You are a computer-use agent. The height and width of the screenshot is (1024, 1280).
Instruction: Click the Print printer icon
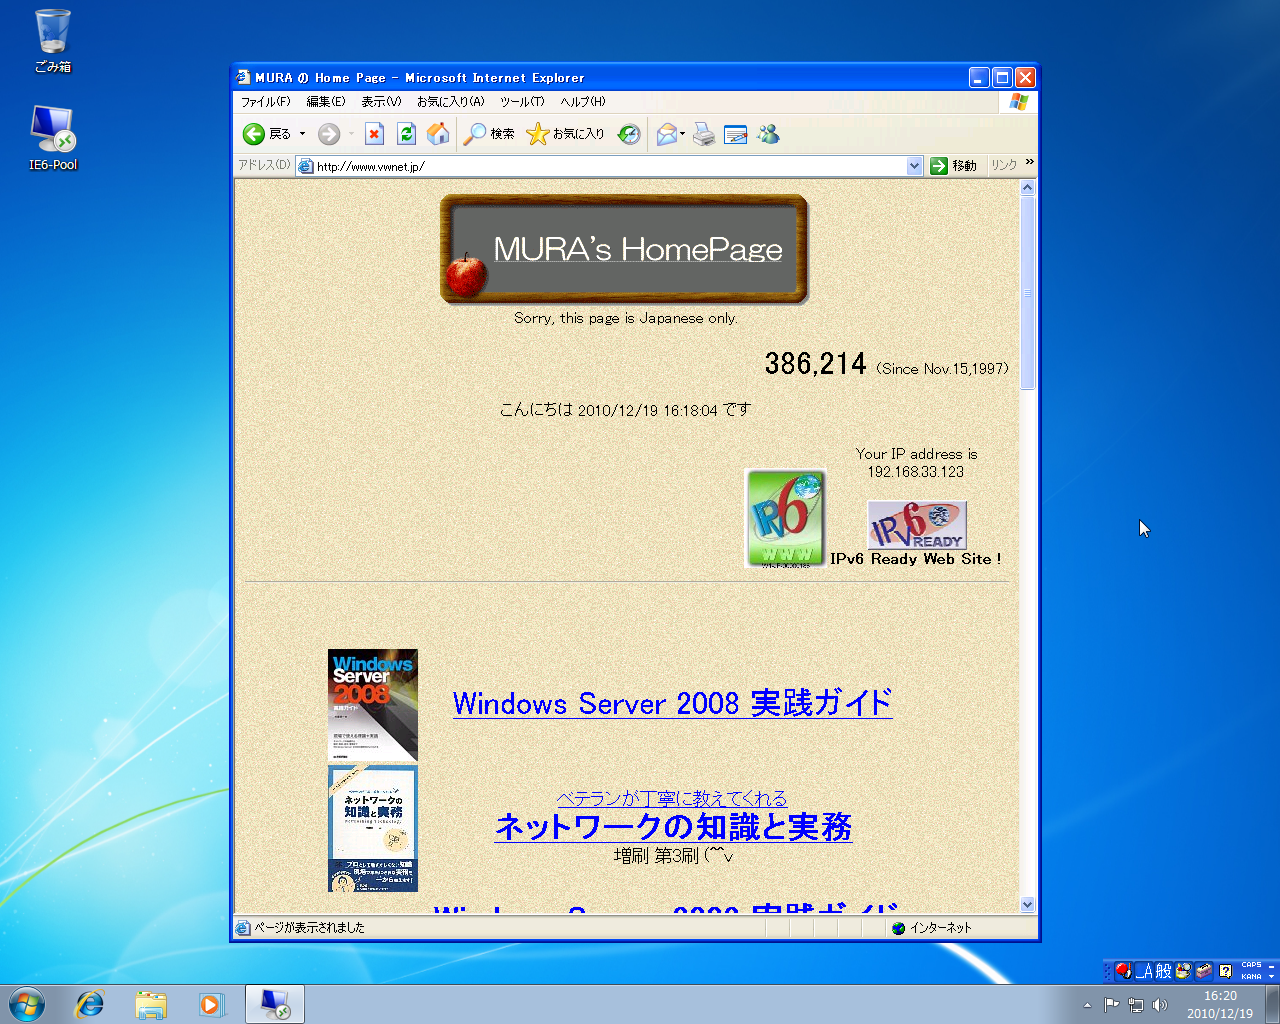point(704,134)
